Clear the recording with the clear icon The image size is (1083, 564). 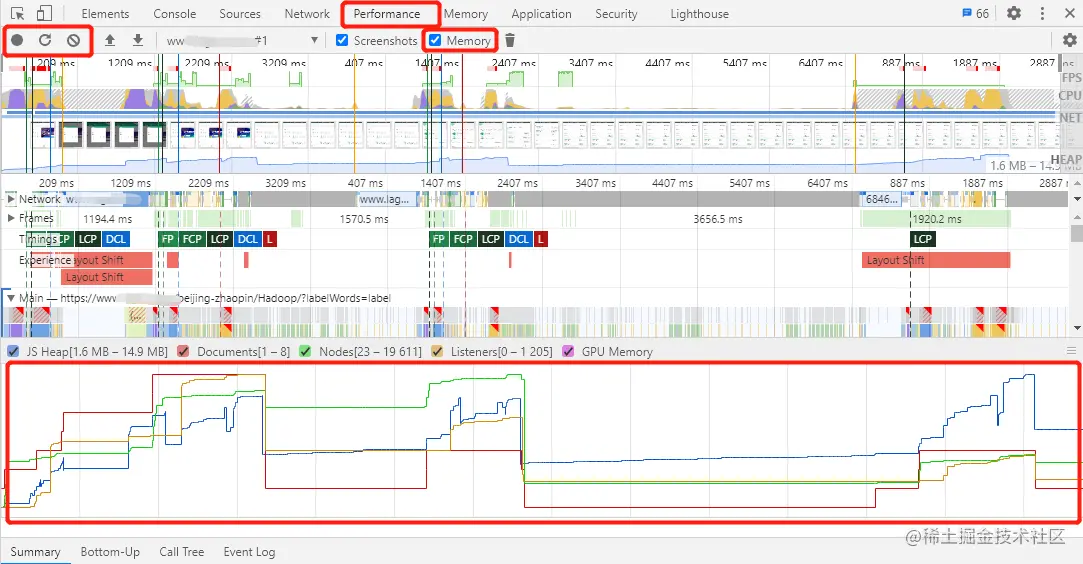(x=73, y=40)
